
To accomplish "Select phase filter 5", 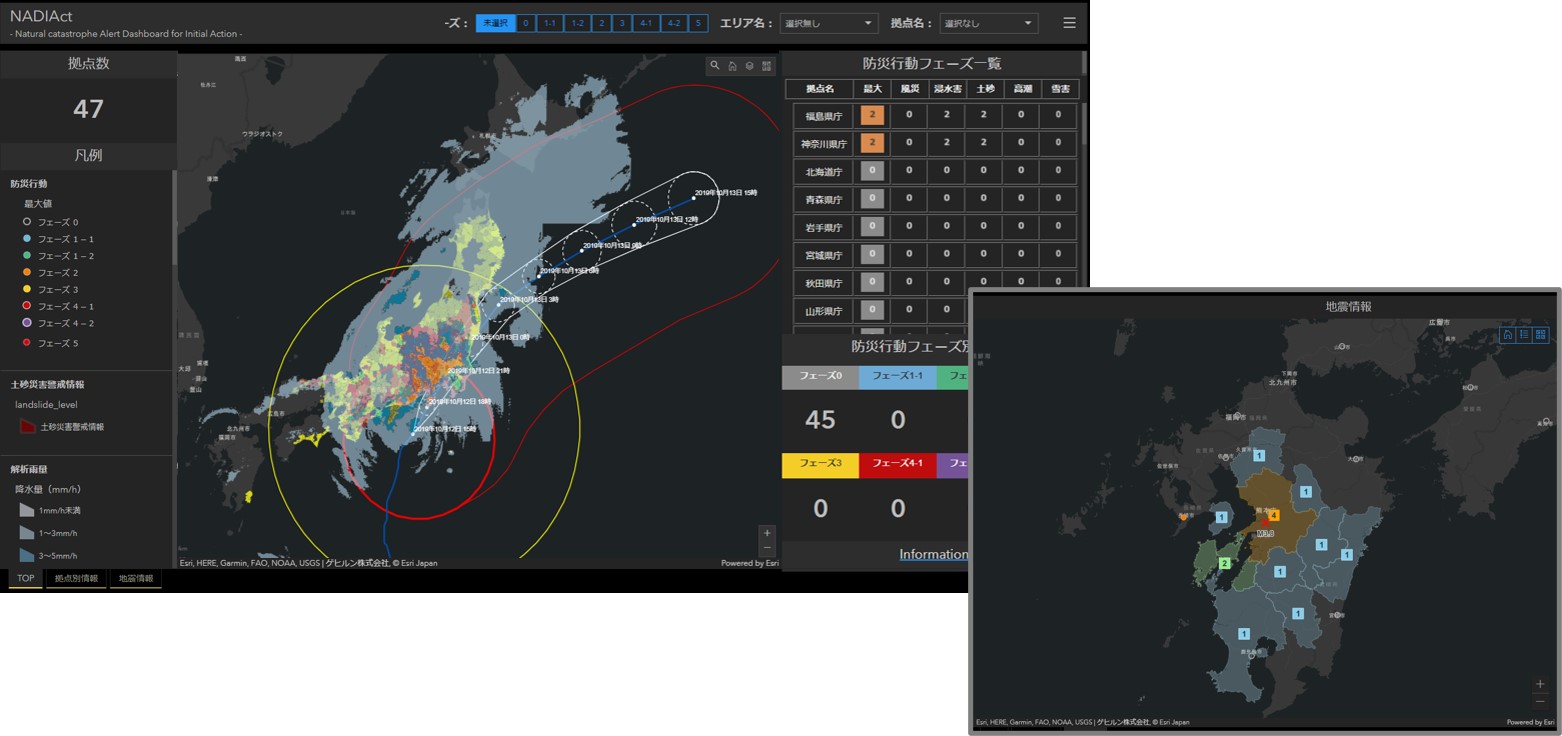I will pos(698,23).
